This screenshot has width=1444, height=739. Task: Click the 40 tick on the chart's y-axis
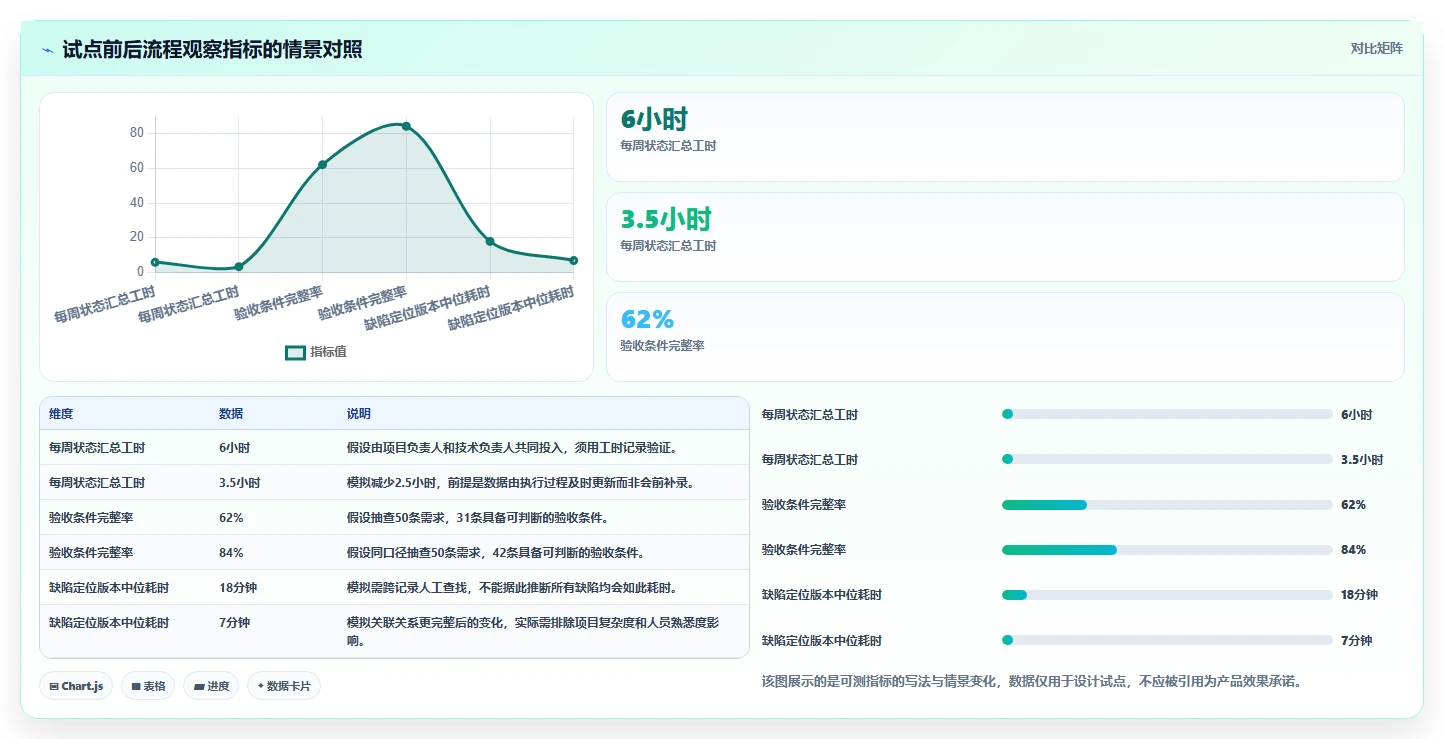coord(137,203)
